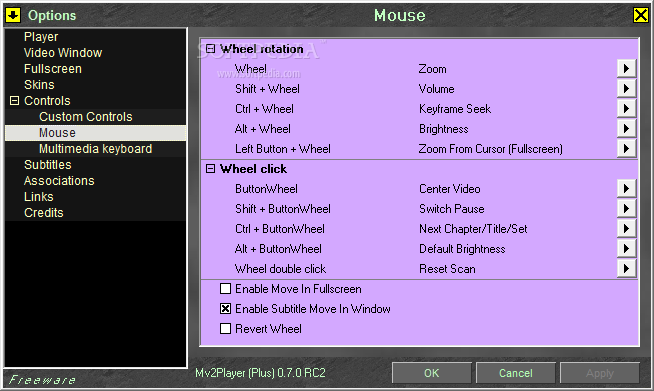Image resolution: width=654 pixels, height=391 pixels.
Task: Open Multimedia keyboard settings
Action: tap(96, 149)
